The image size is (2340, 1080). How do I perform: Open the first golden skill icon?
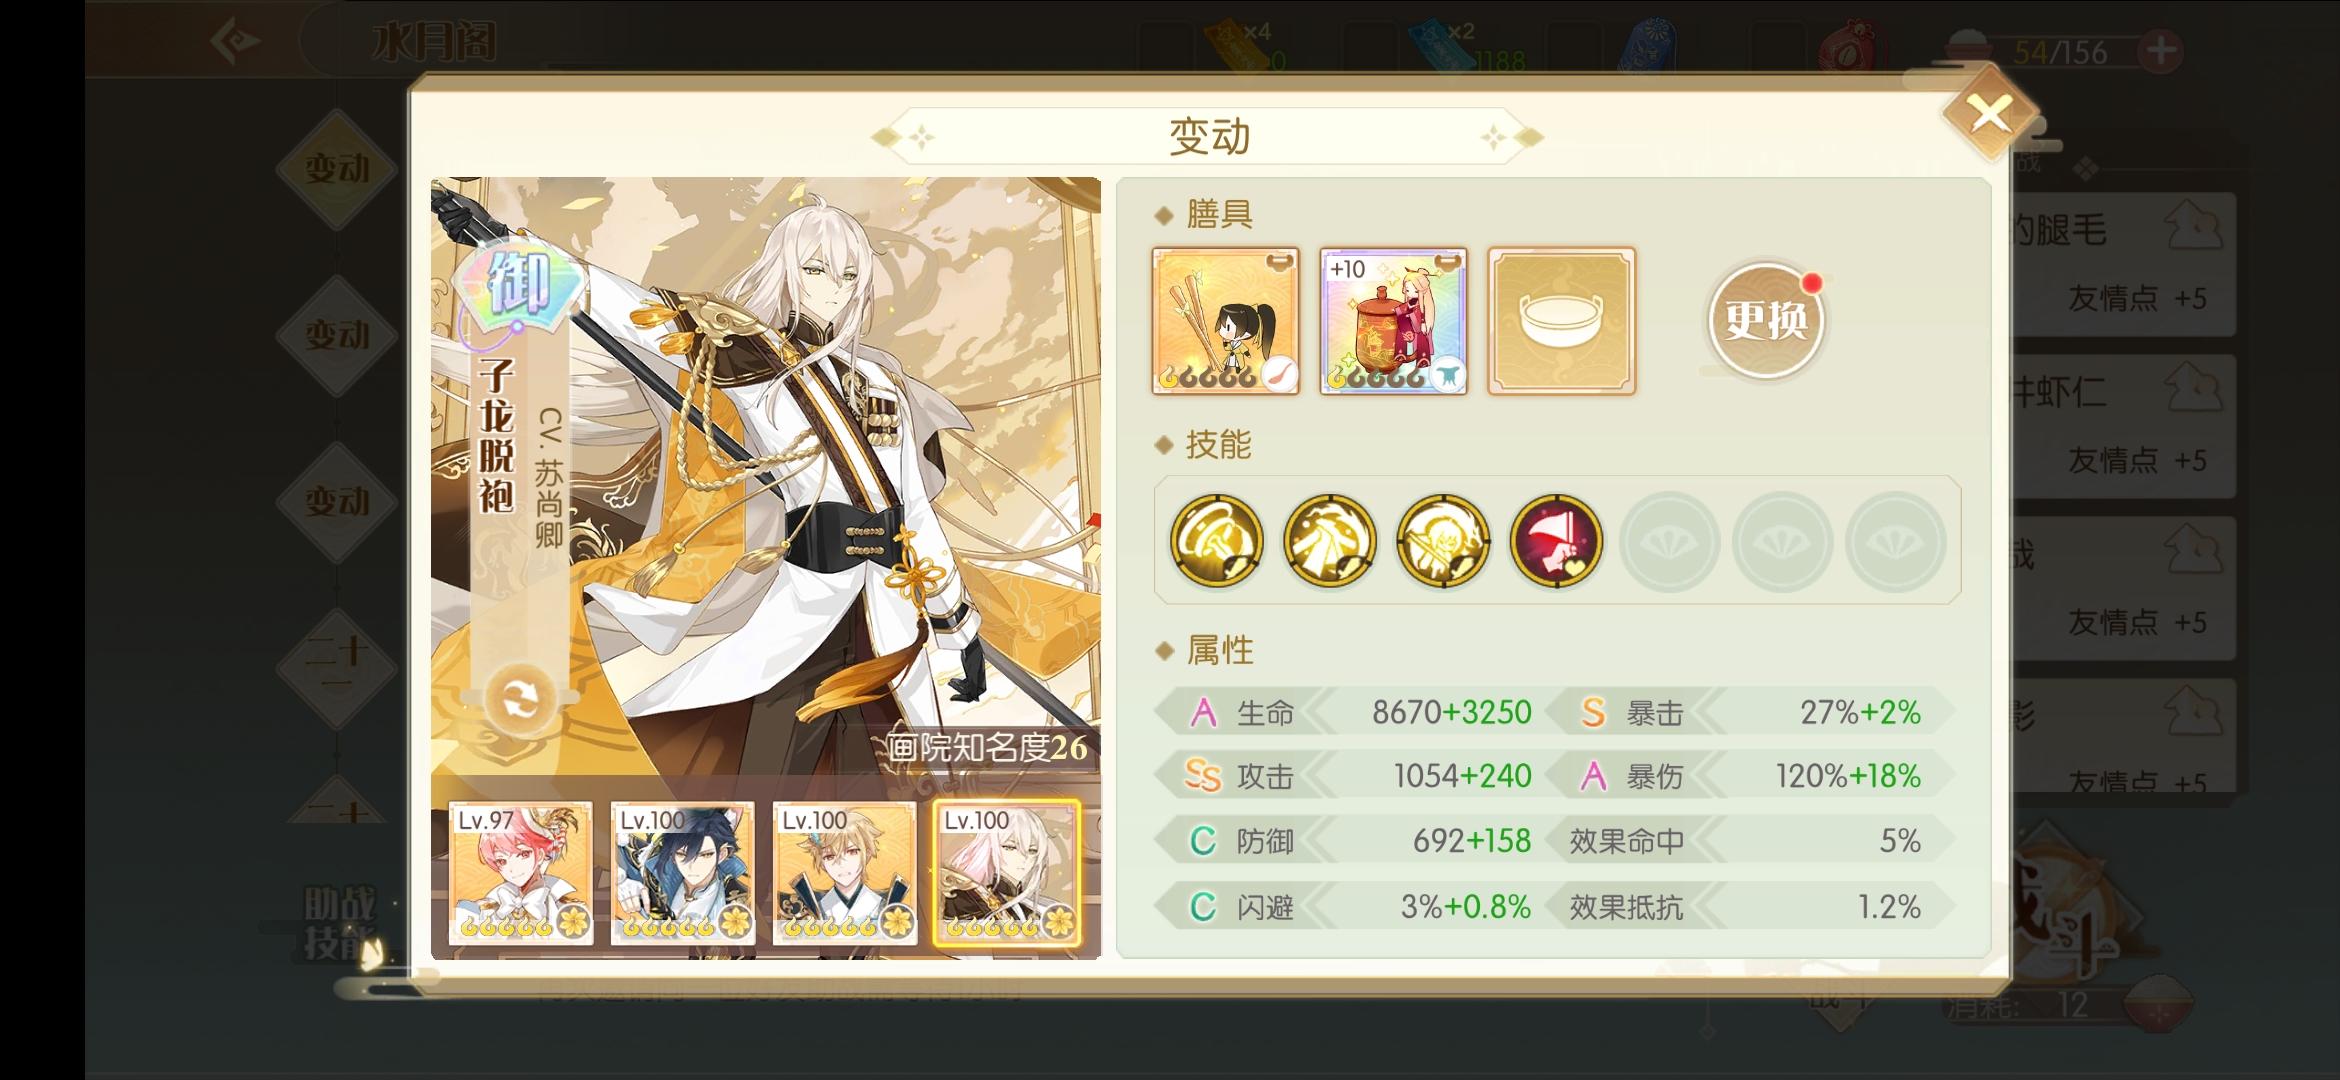[1216, 541]
